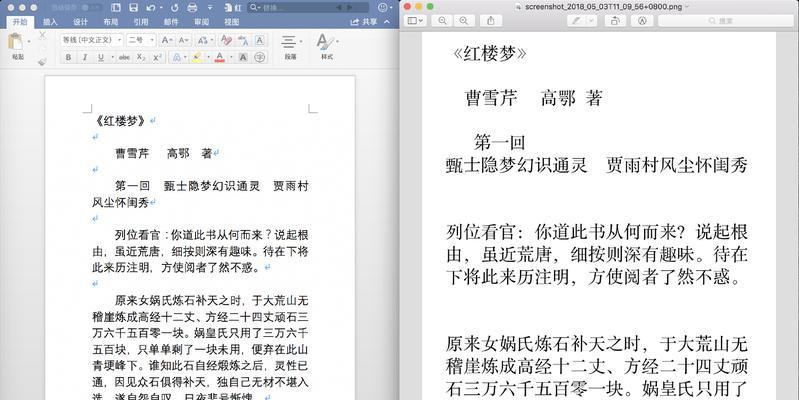Open the 邮件 ribbon tab
The image size is (799, 400).
point(171,22)
